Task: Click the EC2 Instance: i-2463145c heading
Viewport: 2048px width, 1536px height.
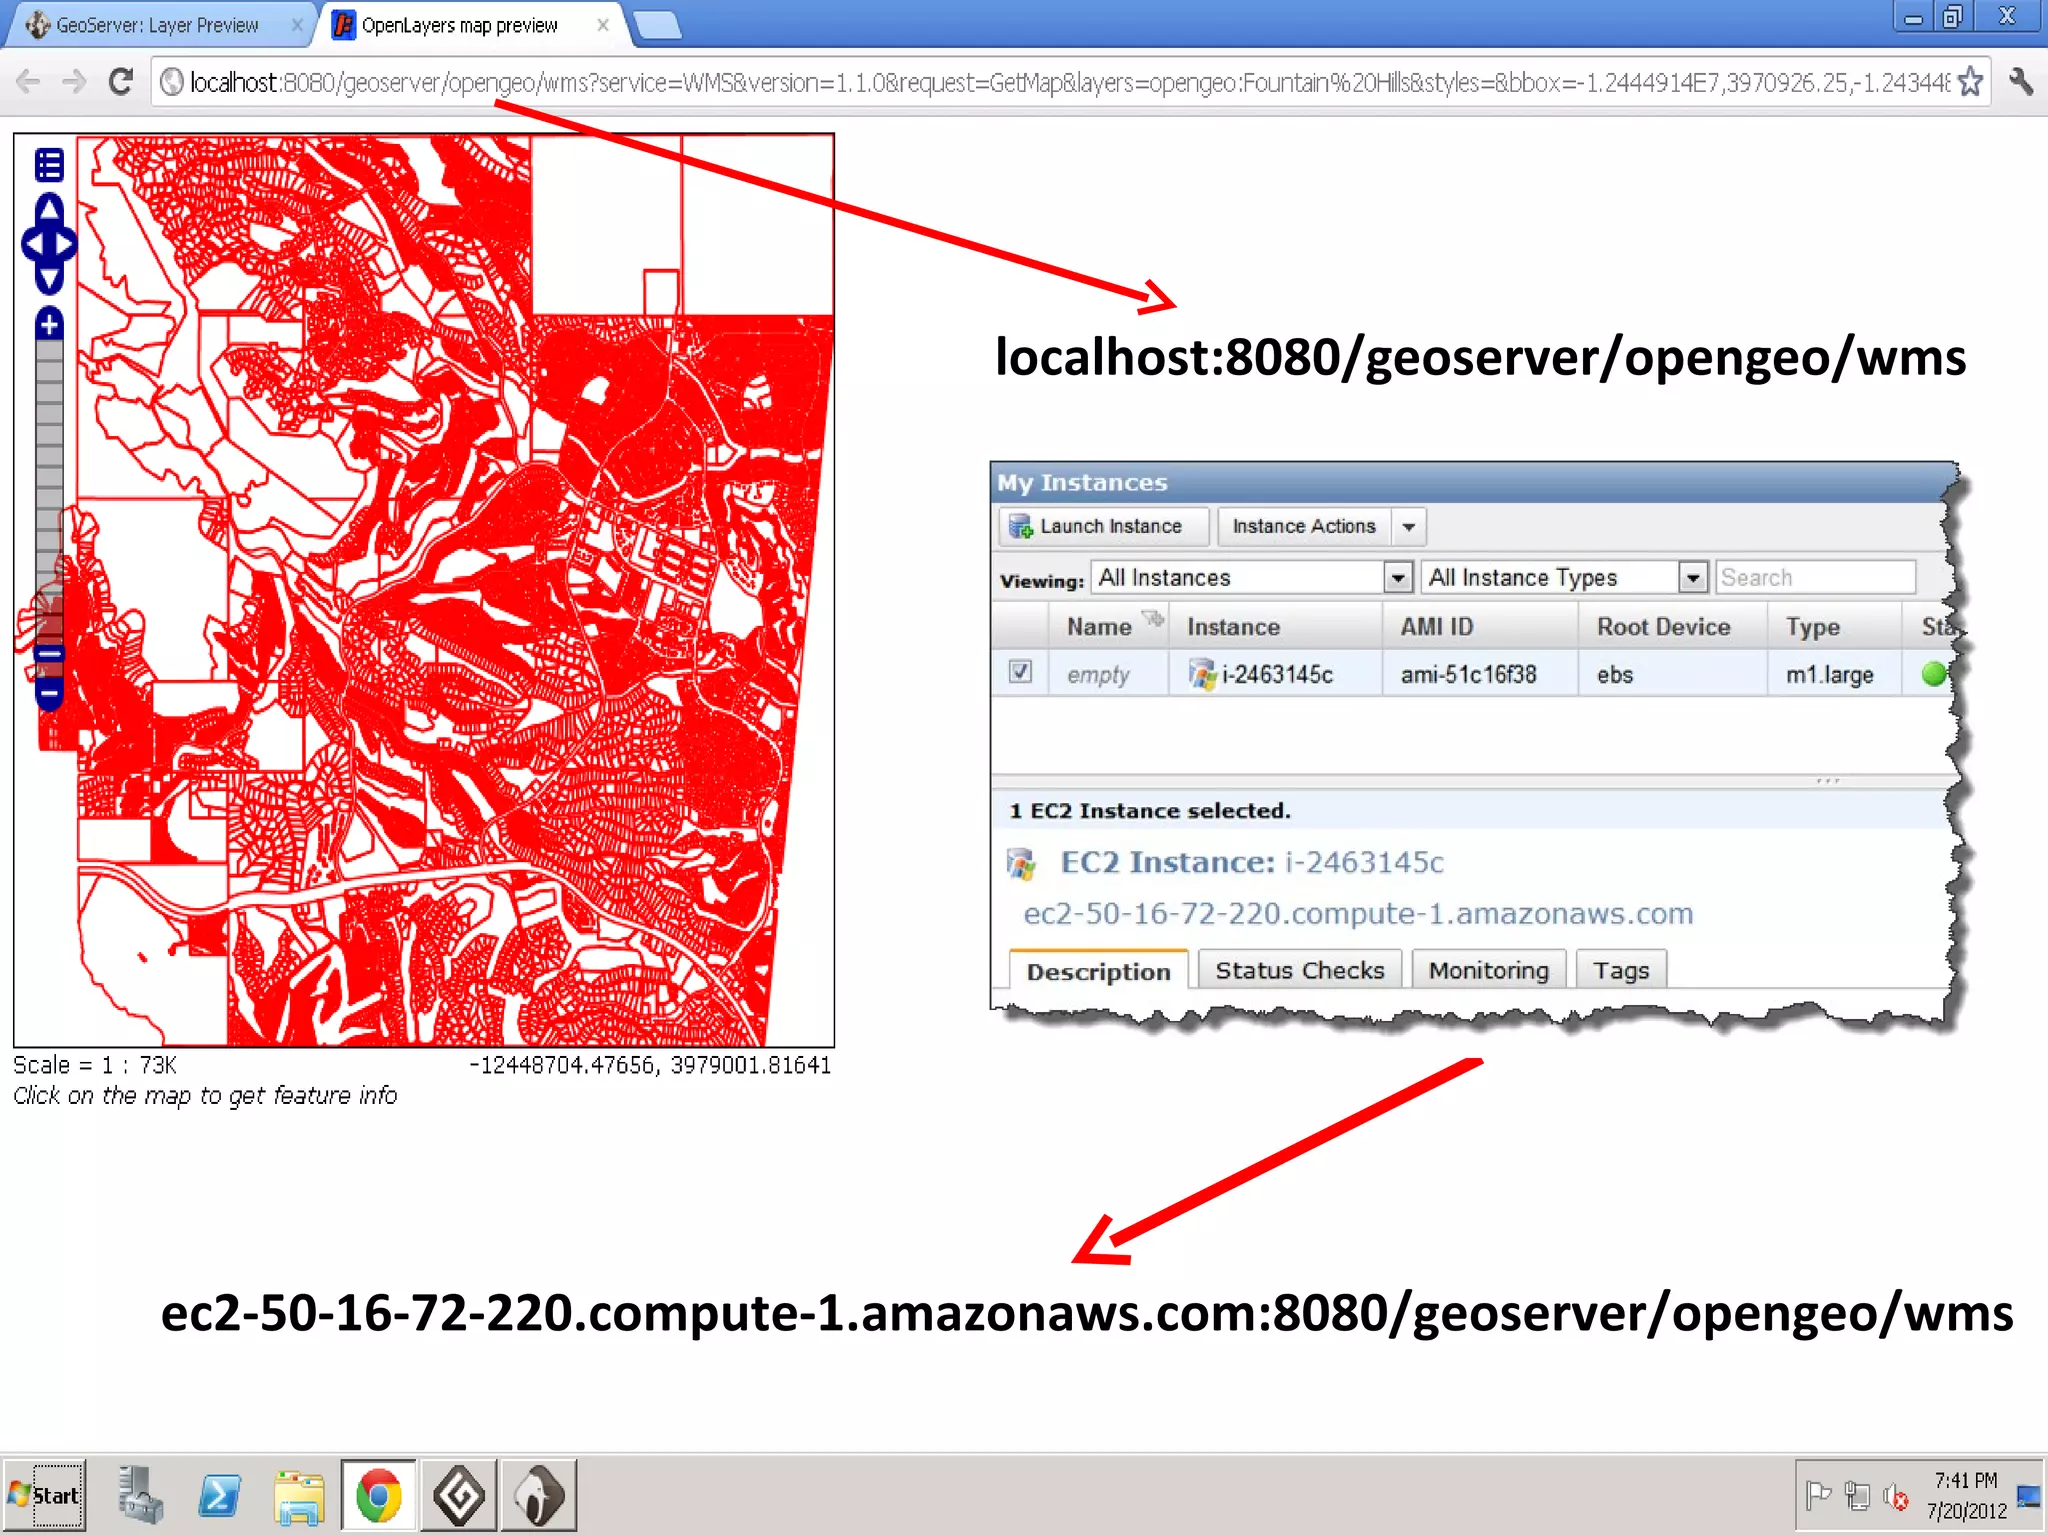Action: click(1252, 862)
